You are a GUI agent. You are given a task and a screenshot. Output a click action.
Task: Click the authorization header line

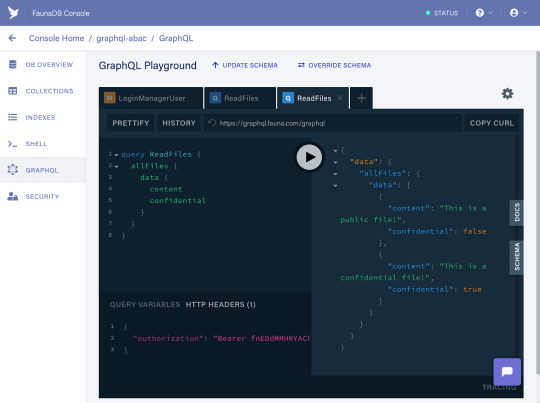(221, 338)
